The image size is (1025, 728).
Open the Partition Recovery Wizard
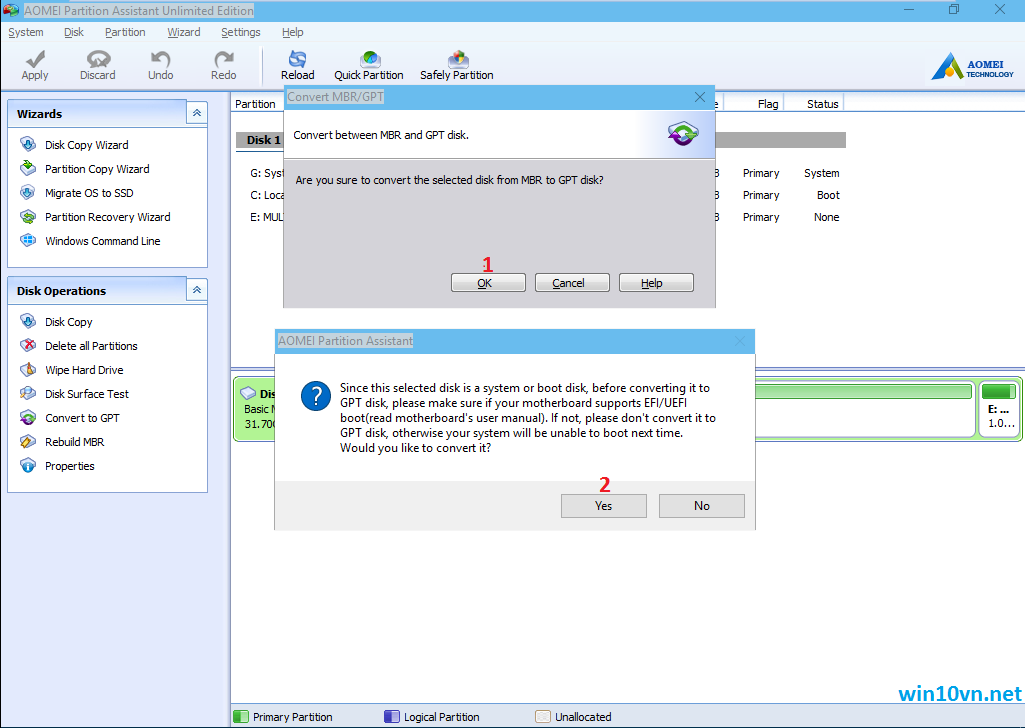tap(107, 217)
